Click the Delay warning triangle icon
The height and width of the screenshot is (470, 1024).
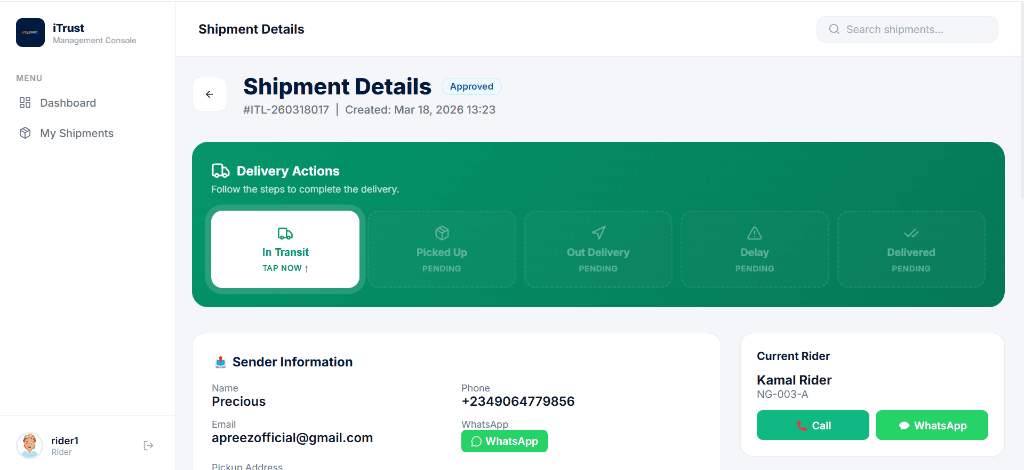pos(755,233)
